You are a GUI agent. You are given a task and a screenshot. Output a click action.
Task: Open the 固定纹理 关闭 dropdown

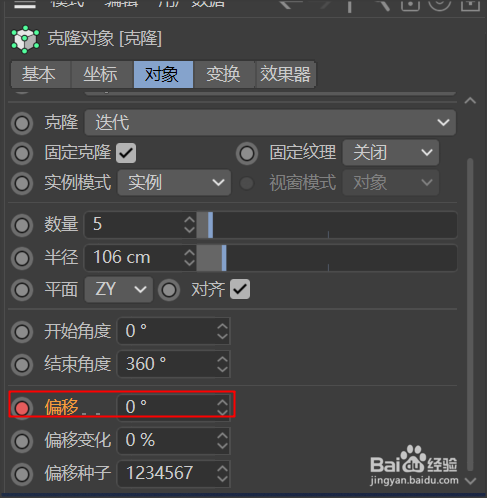pos(391,153)
